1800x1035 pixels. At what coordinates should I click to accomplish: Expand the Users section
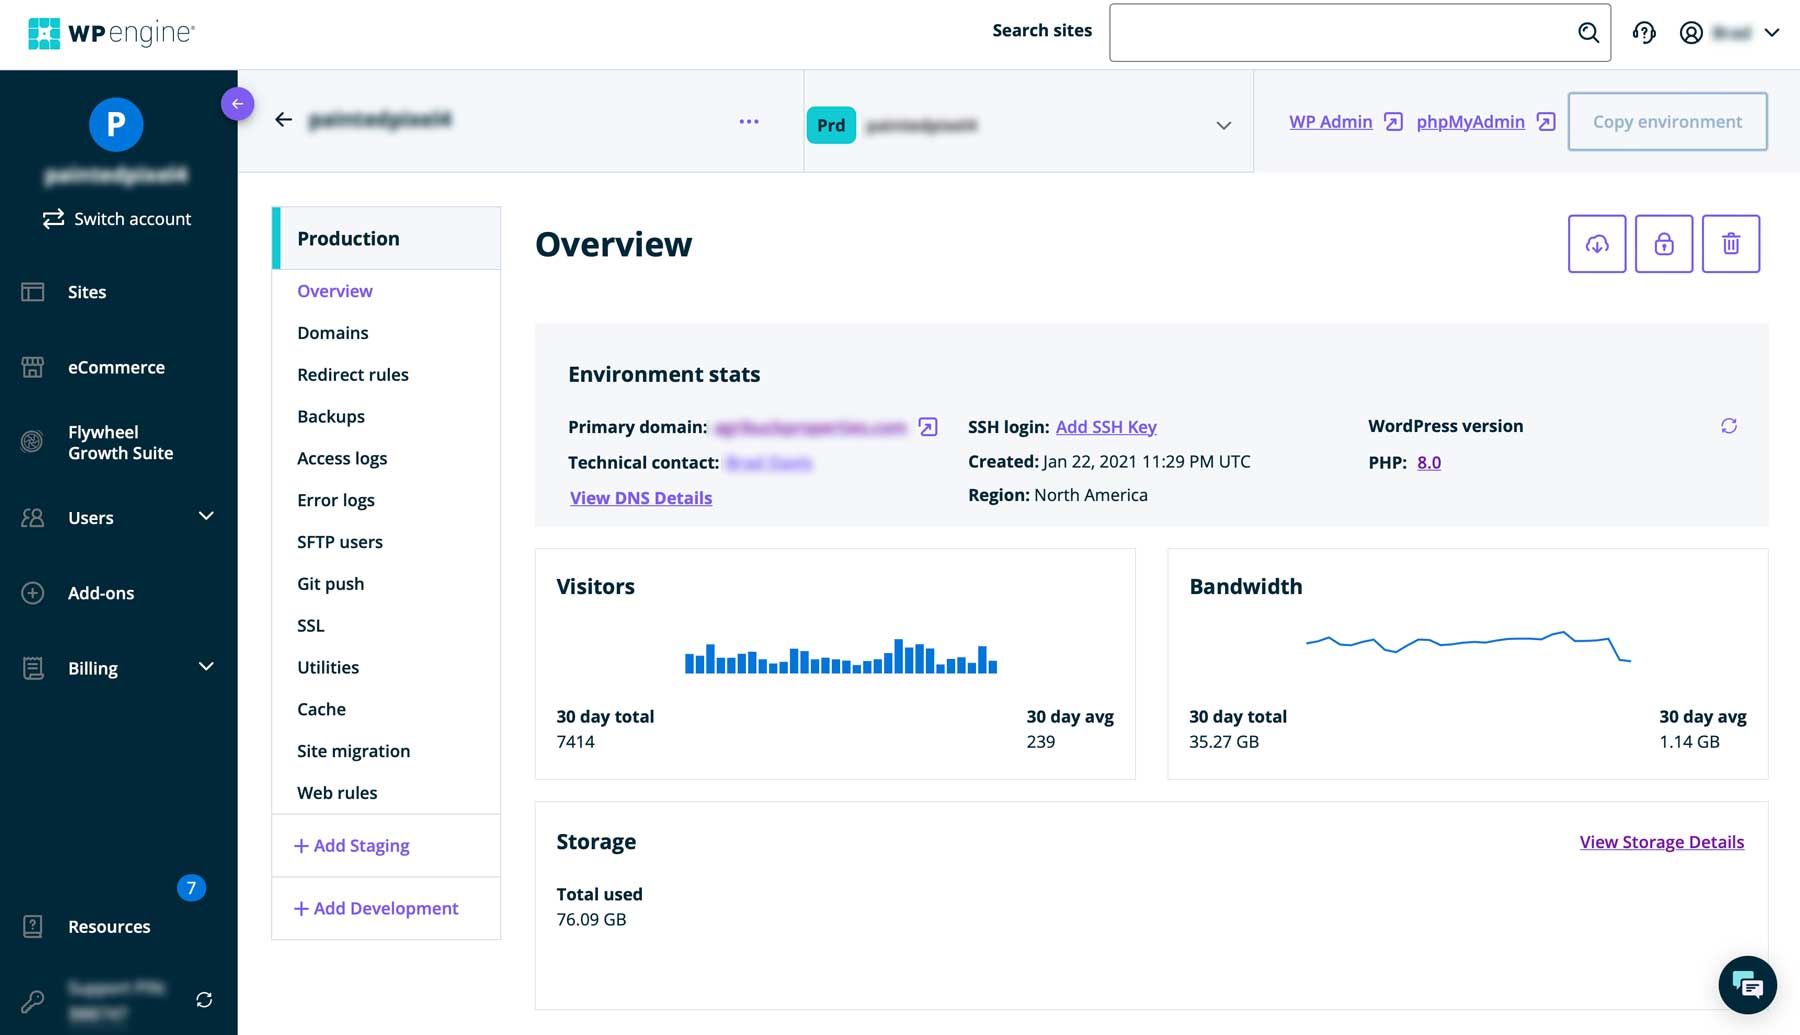click(x=90, y=517)
